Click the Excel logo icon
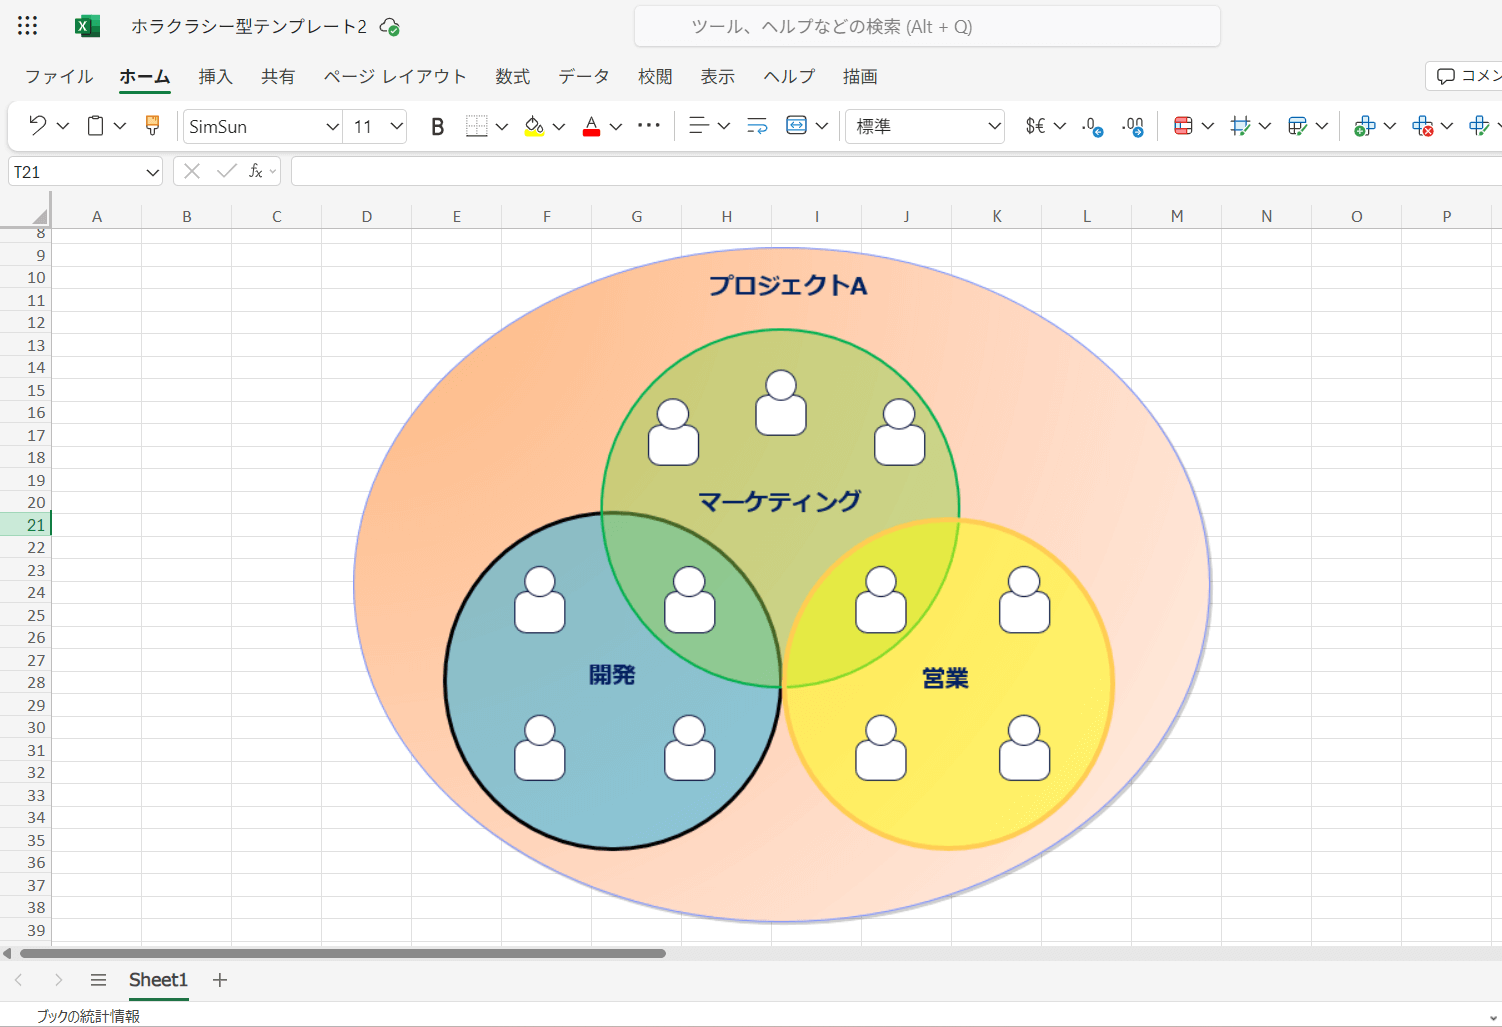Viewport: 1502px width, 1027px height. (x=87, y=26)
